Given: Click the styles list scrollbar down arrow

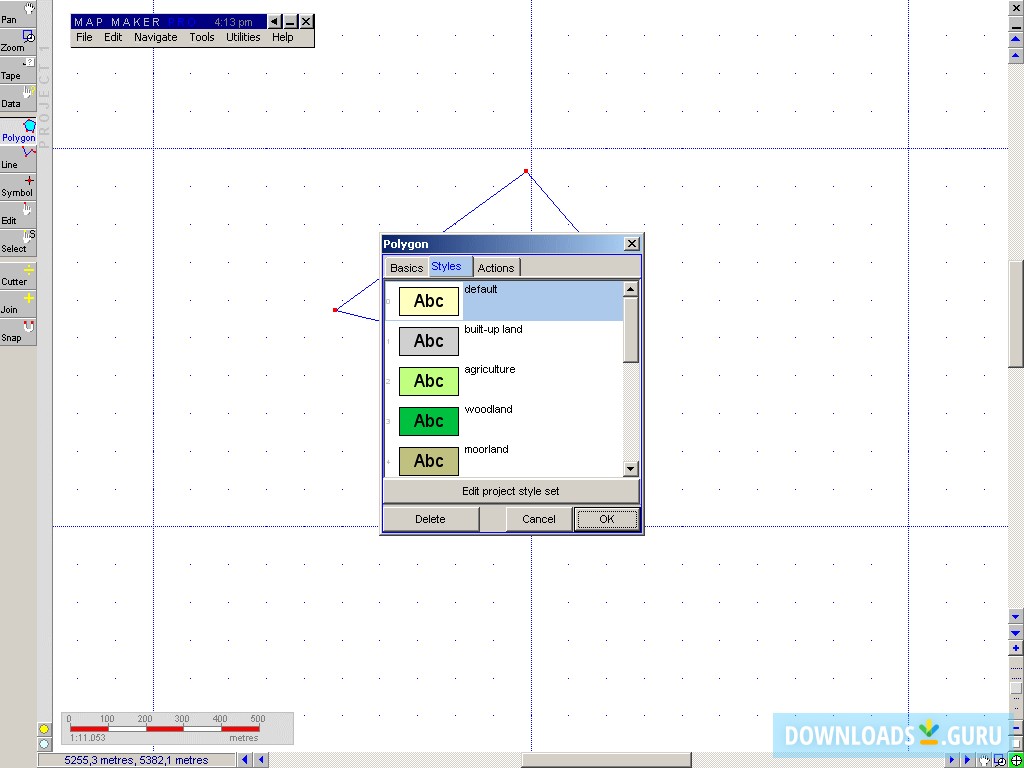Looking at the screenshot, I should pos(631,468).
